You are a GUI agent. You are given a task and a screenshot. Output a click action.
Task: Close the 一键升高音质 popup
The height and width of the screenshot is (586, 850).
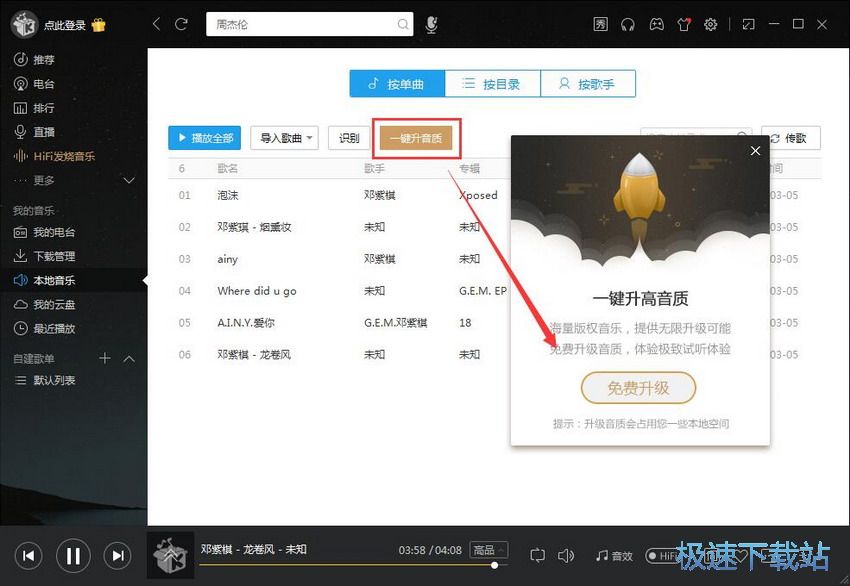(755, 151)
